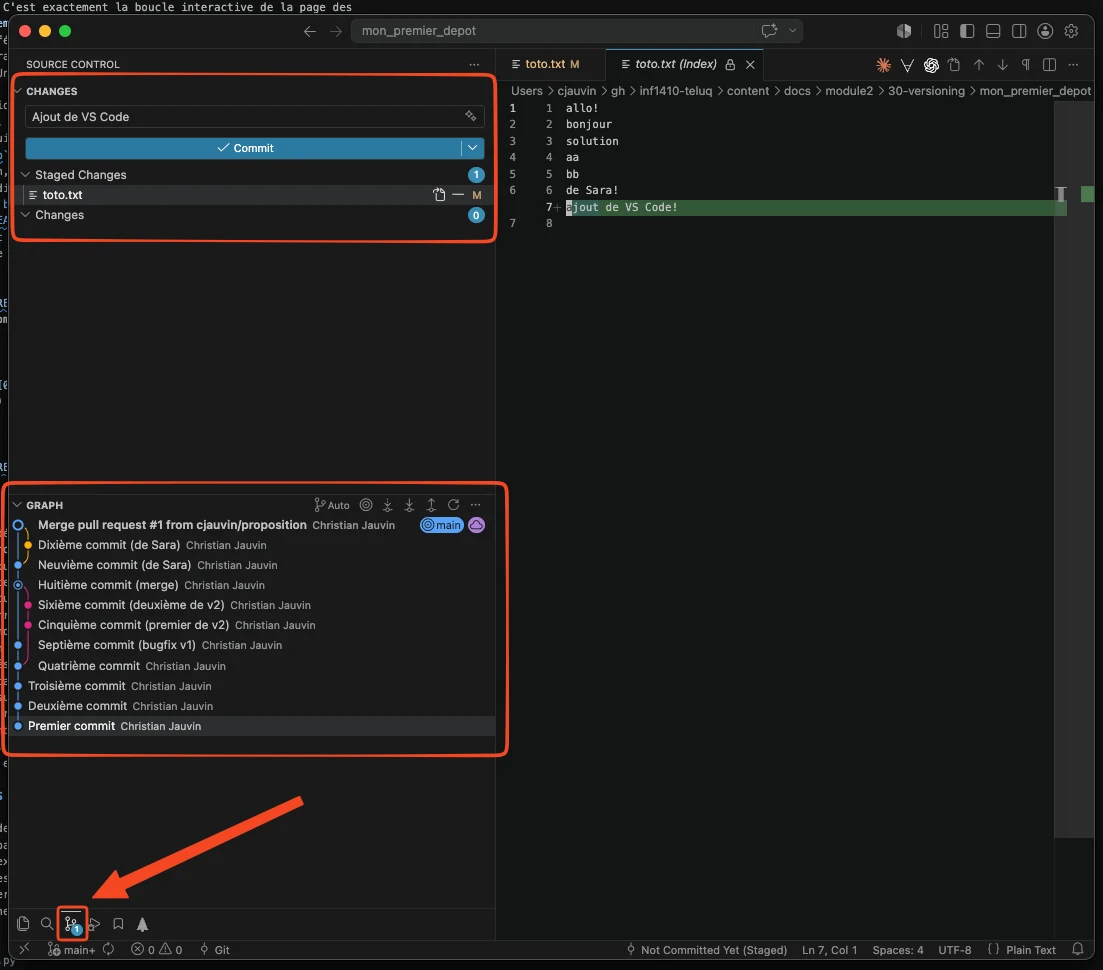Go forward with the right navigation arrow
The image size is (1103, 970).
(336, 31)
